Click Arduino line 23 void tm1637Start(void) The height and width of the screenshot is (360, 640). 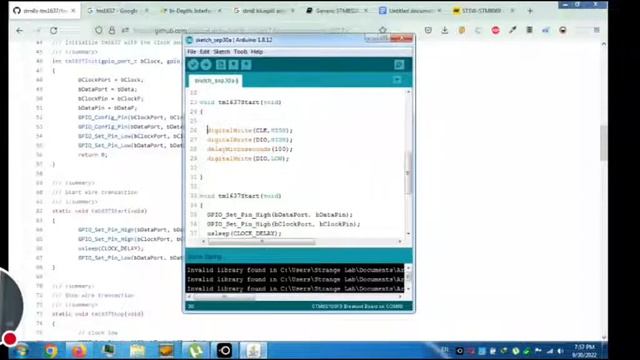point(240,102)
